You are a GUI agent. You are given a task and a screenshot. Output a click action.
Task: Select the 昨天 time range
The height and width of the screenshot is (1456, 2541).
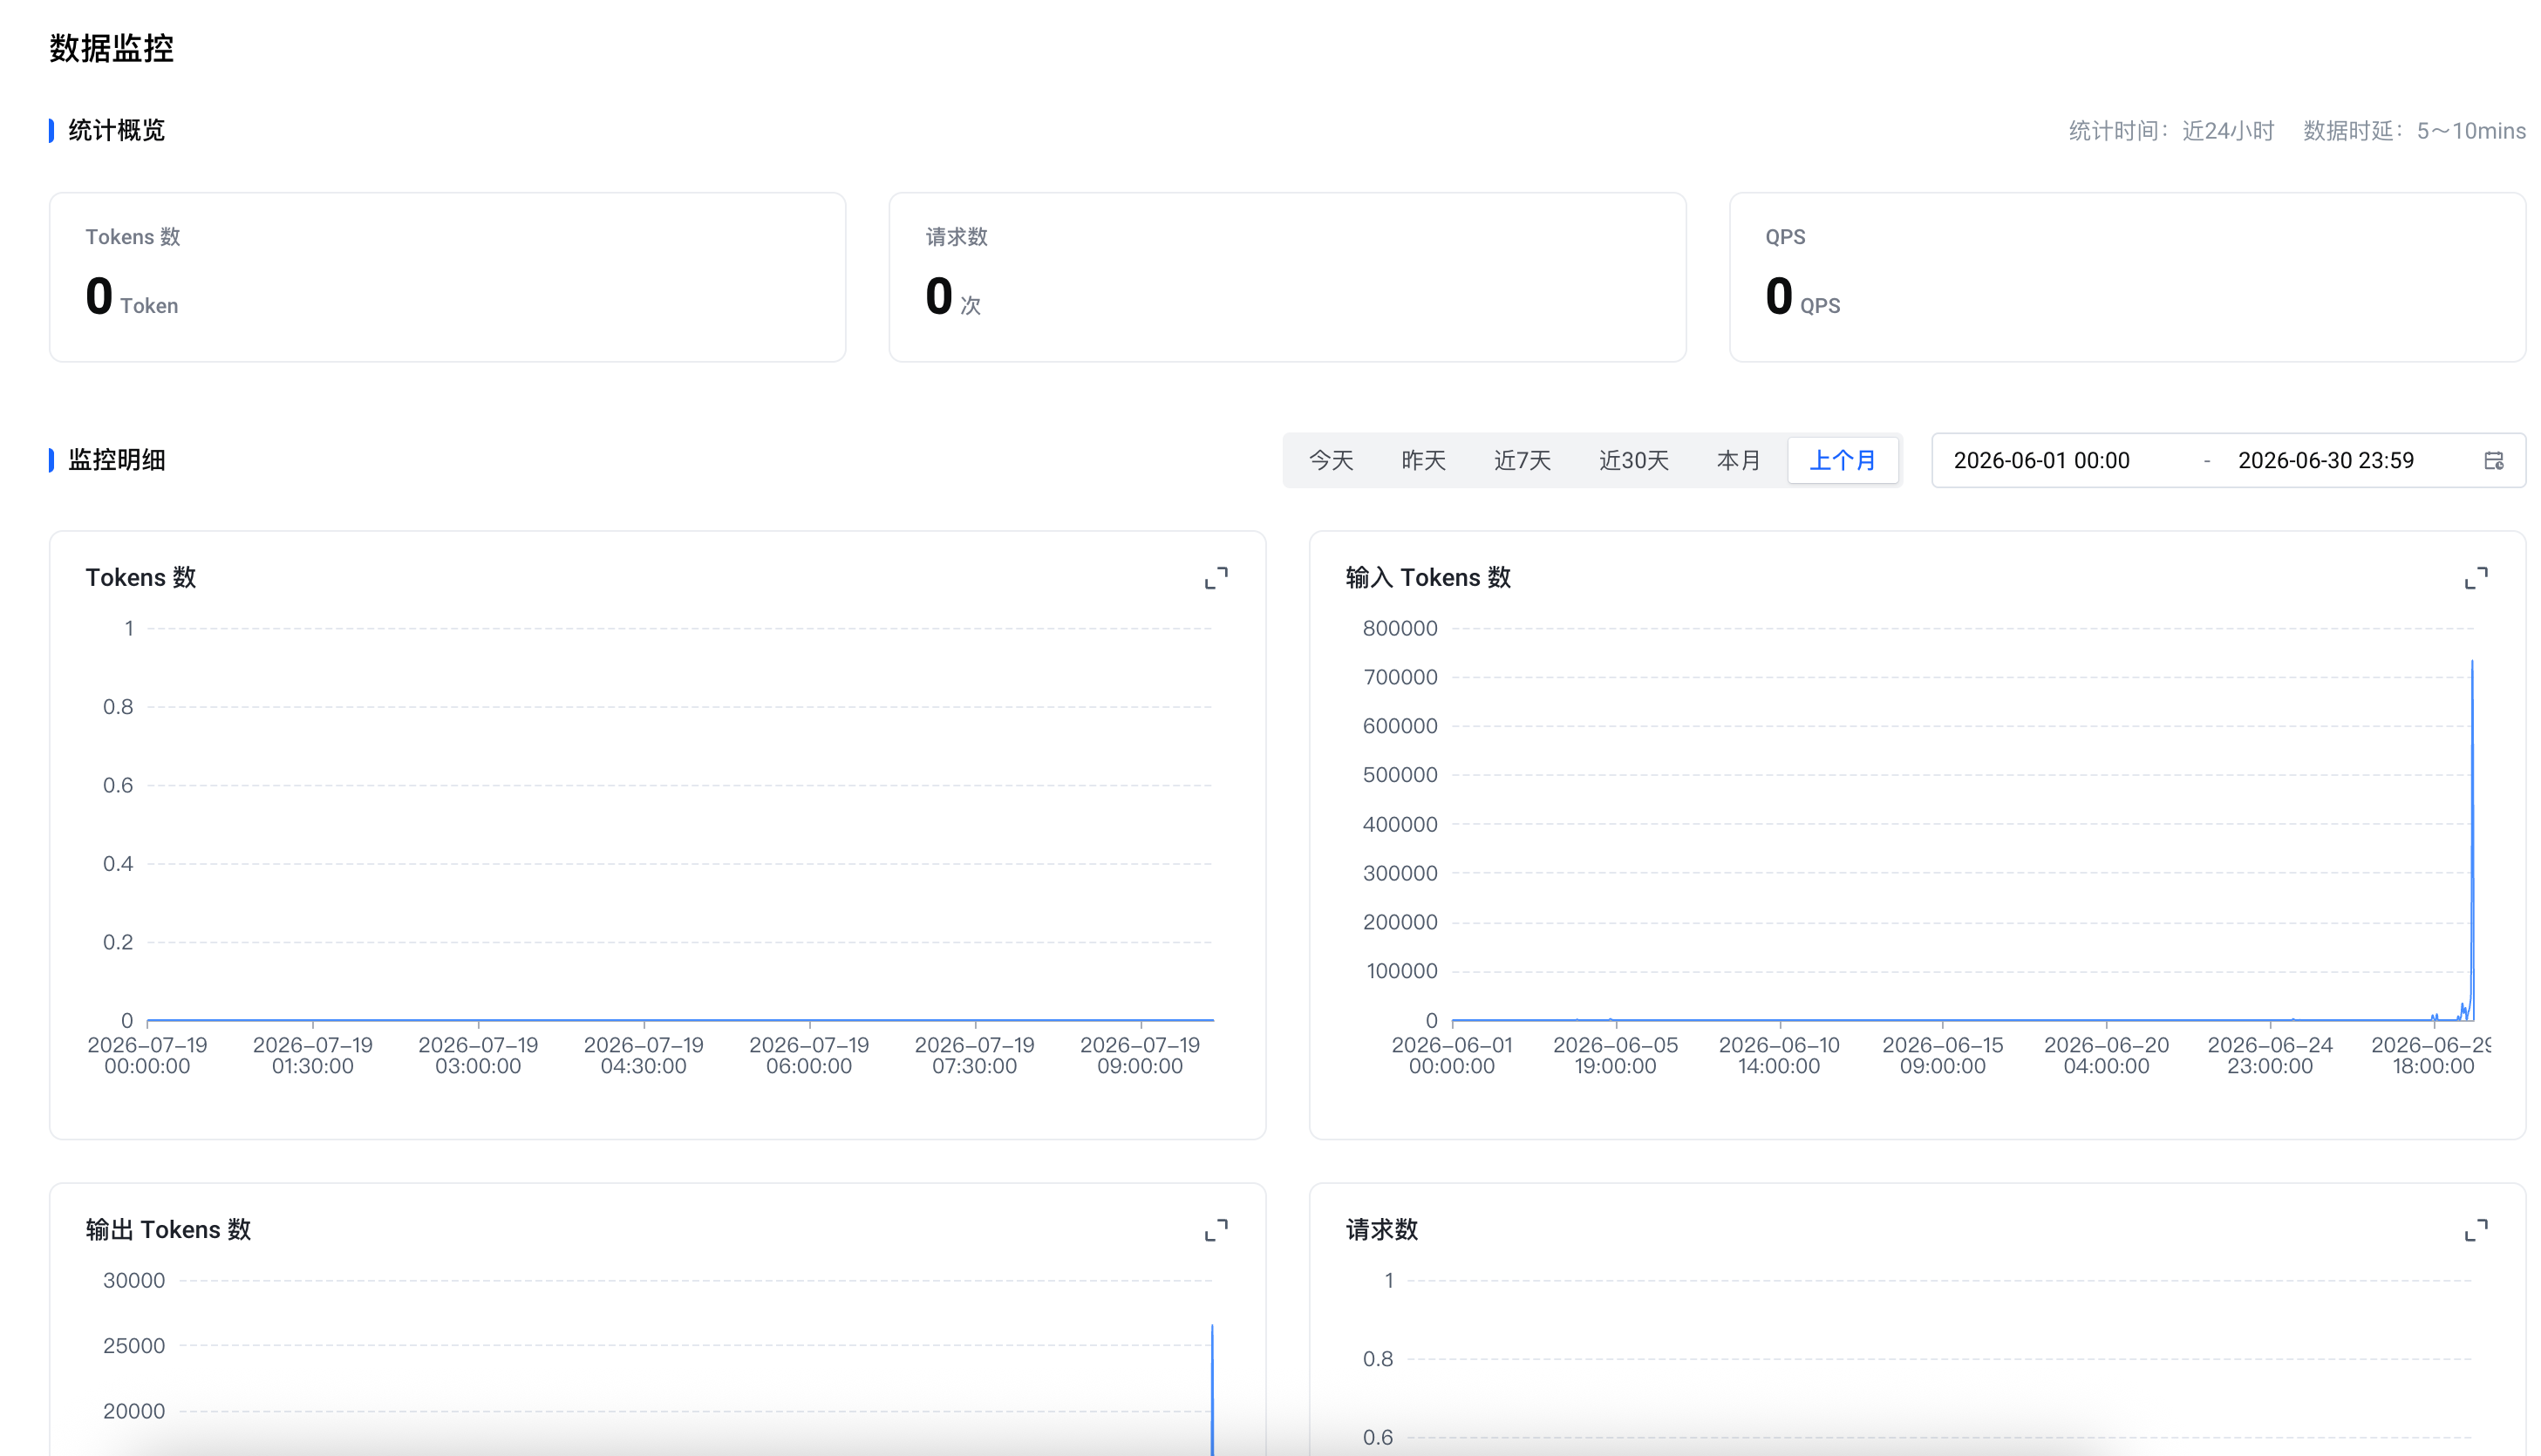pos(1423,460)
